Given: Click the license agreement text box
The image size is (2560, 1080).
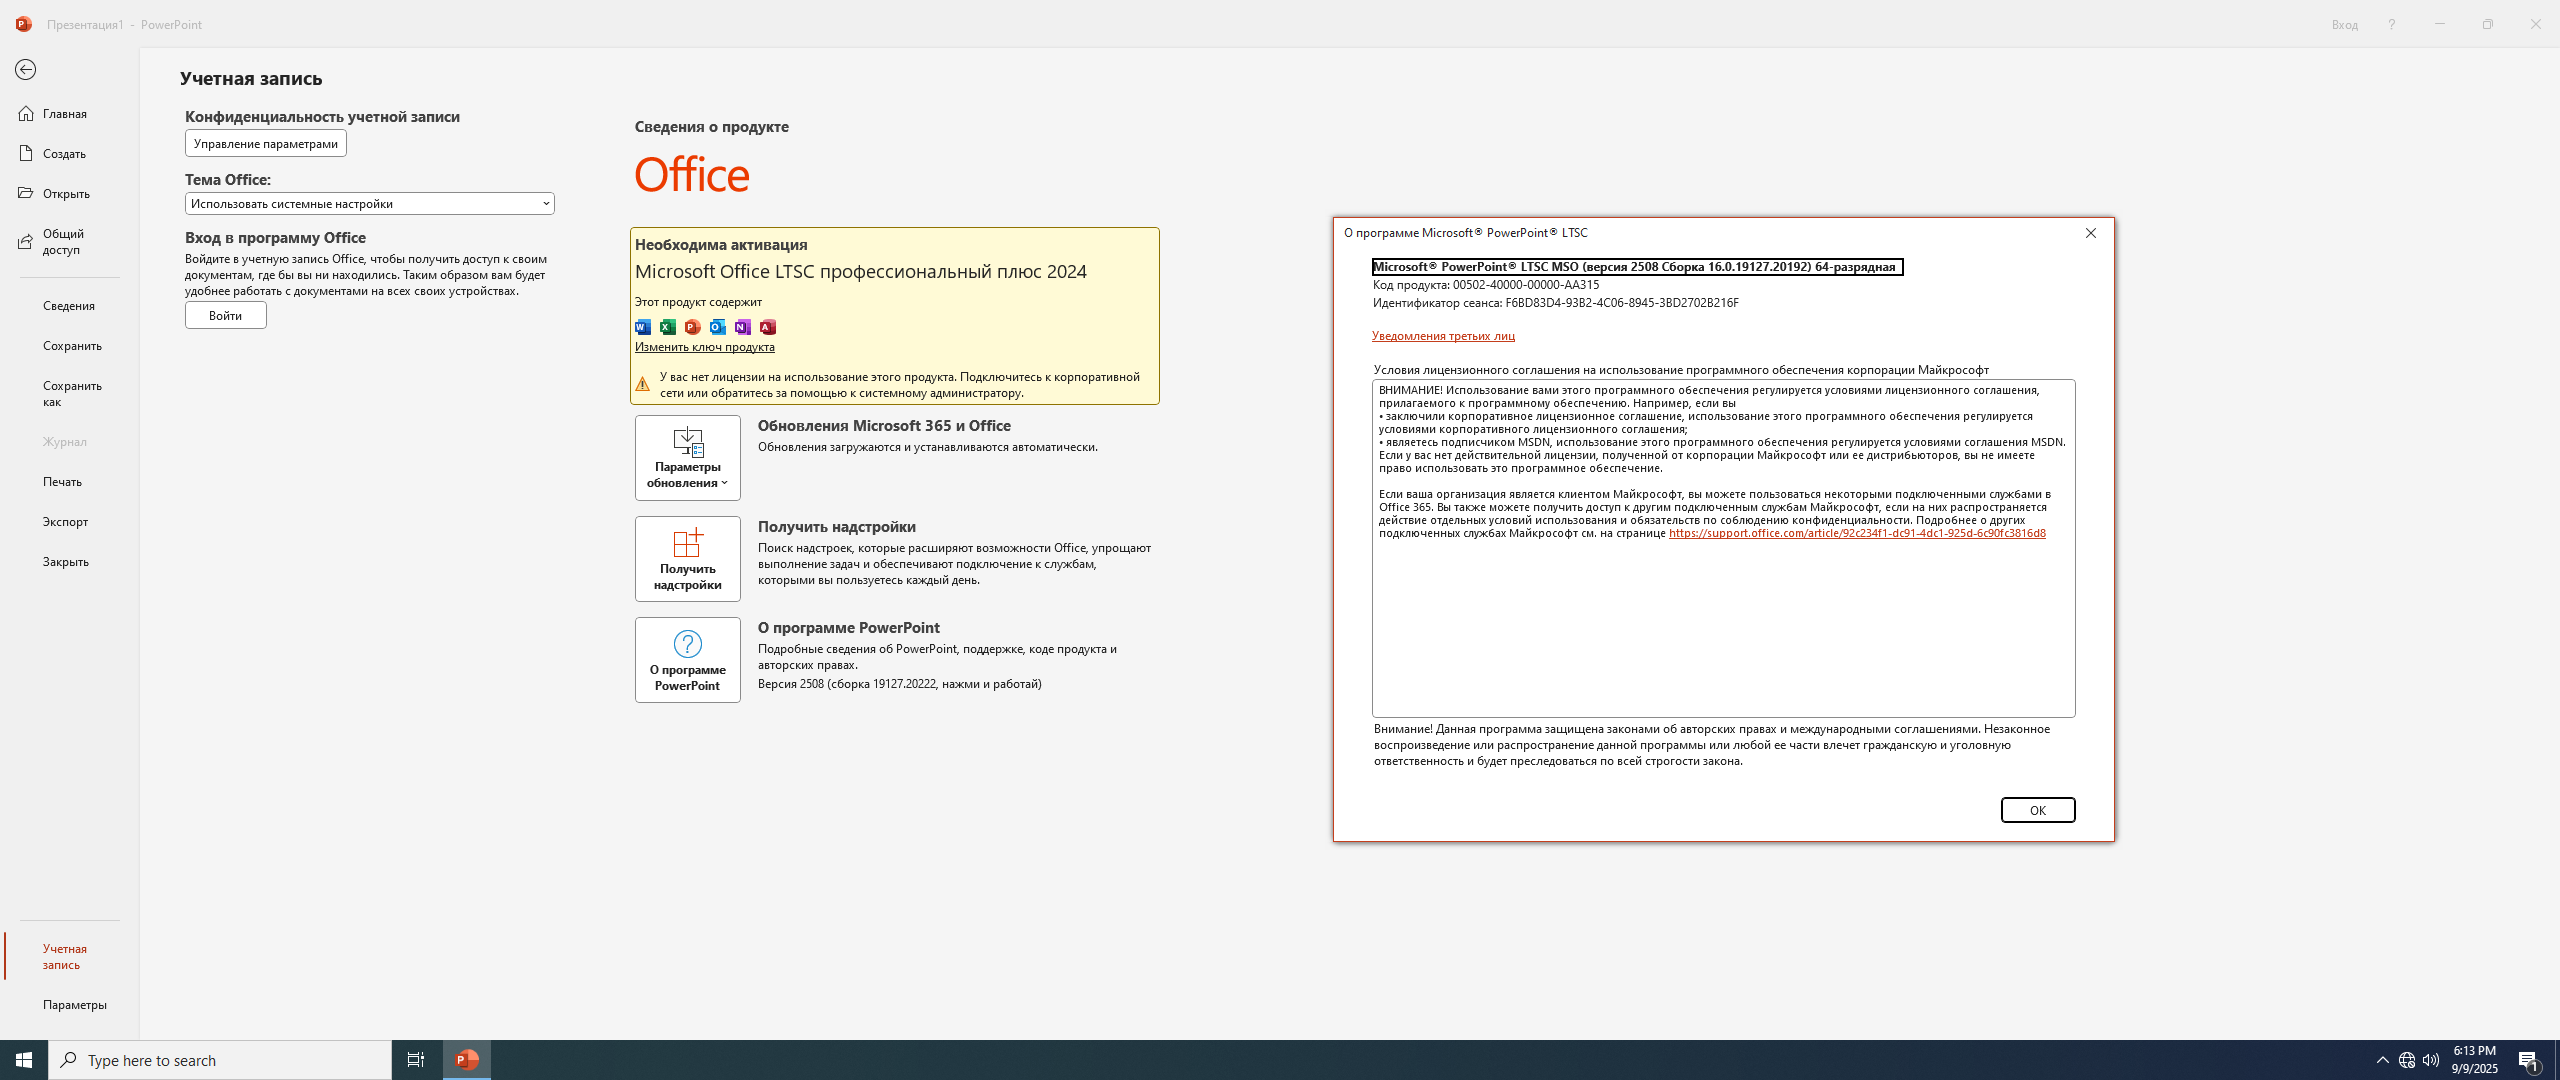Looking at the screenshot, I should click(x=1724, y=548).
